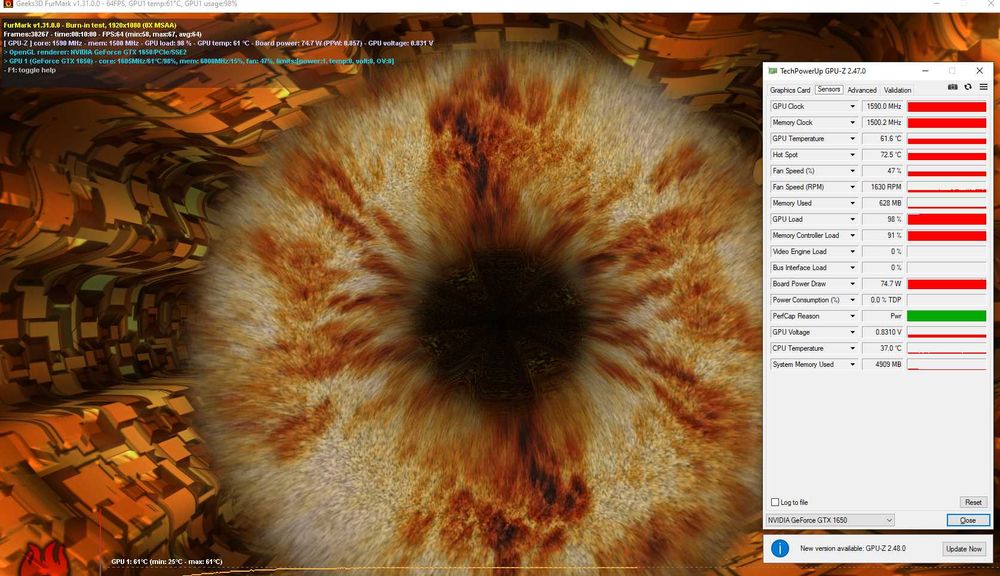
Task: Click the green PerfCap Reason graph bar
Action: point(946,316)
